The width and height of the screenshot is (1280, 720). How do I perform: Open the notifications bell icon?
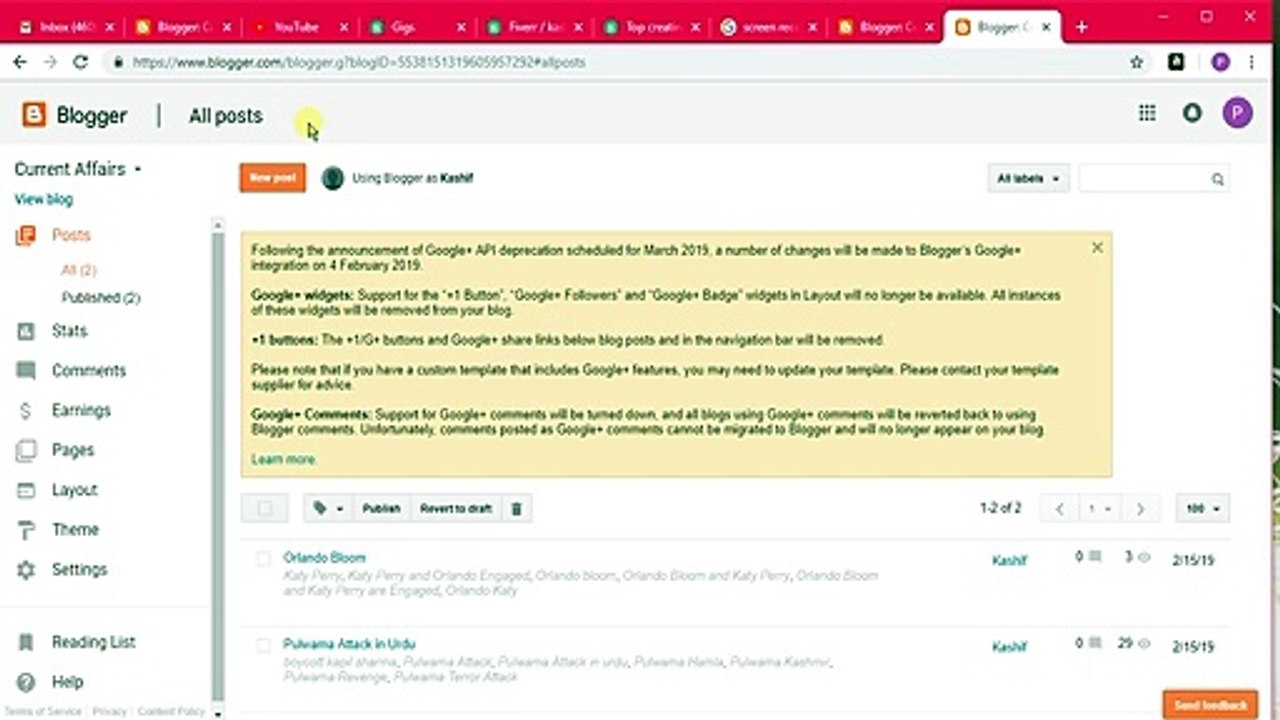1192,113
